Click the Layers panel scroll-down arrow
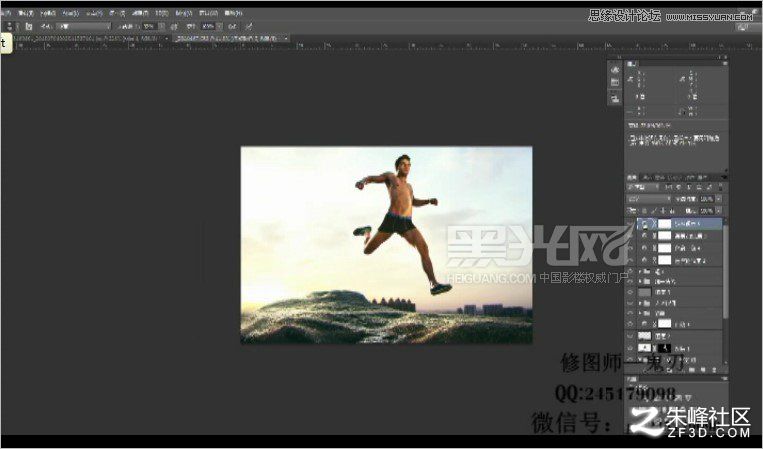The height and width of the screenshot is (449, 763). [726, 362]
